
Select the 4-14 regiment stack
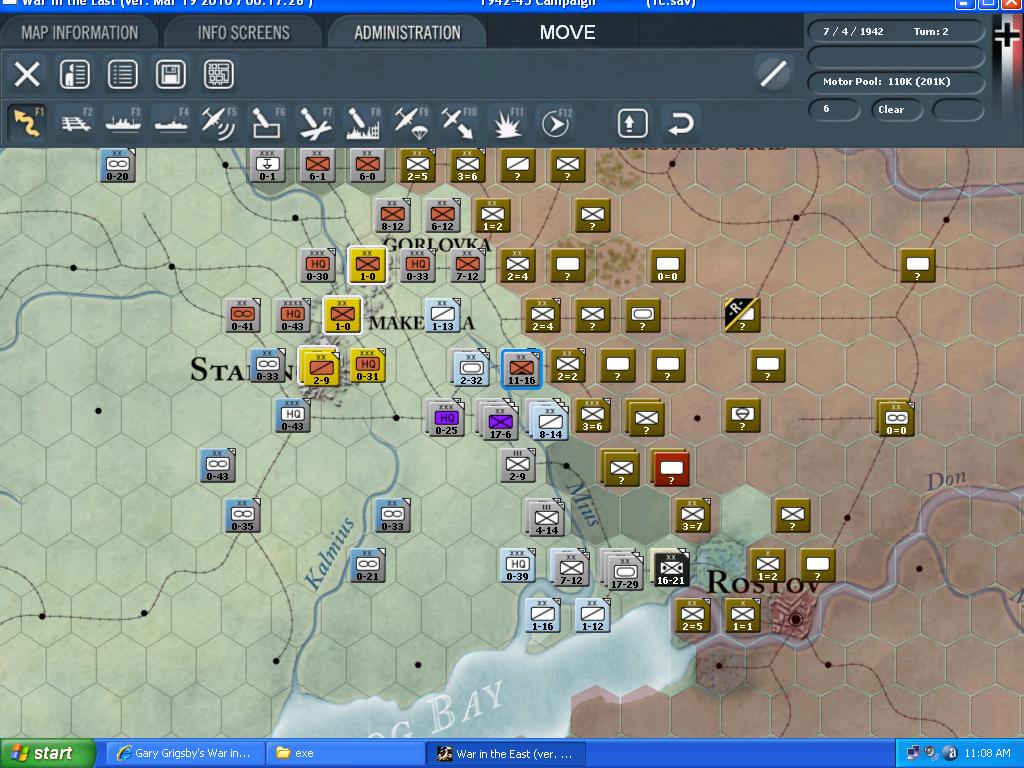click(x=545, y=517)
